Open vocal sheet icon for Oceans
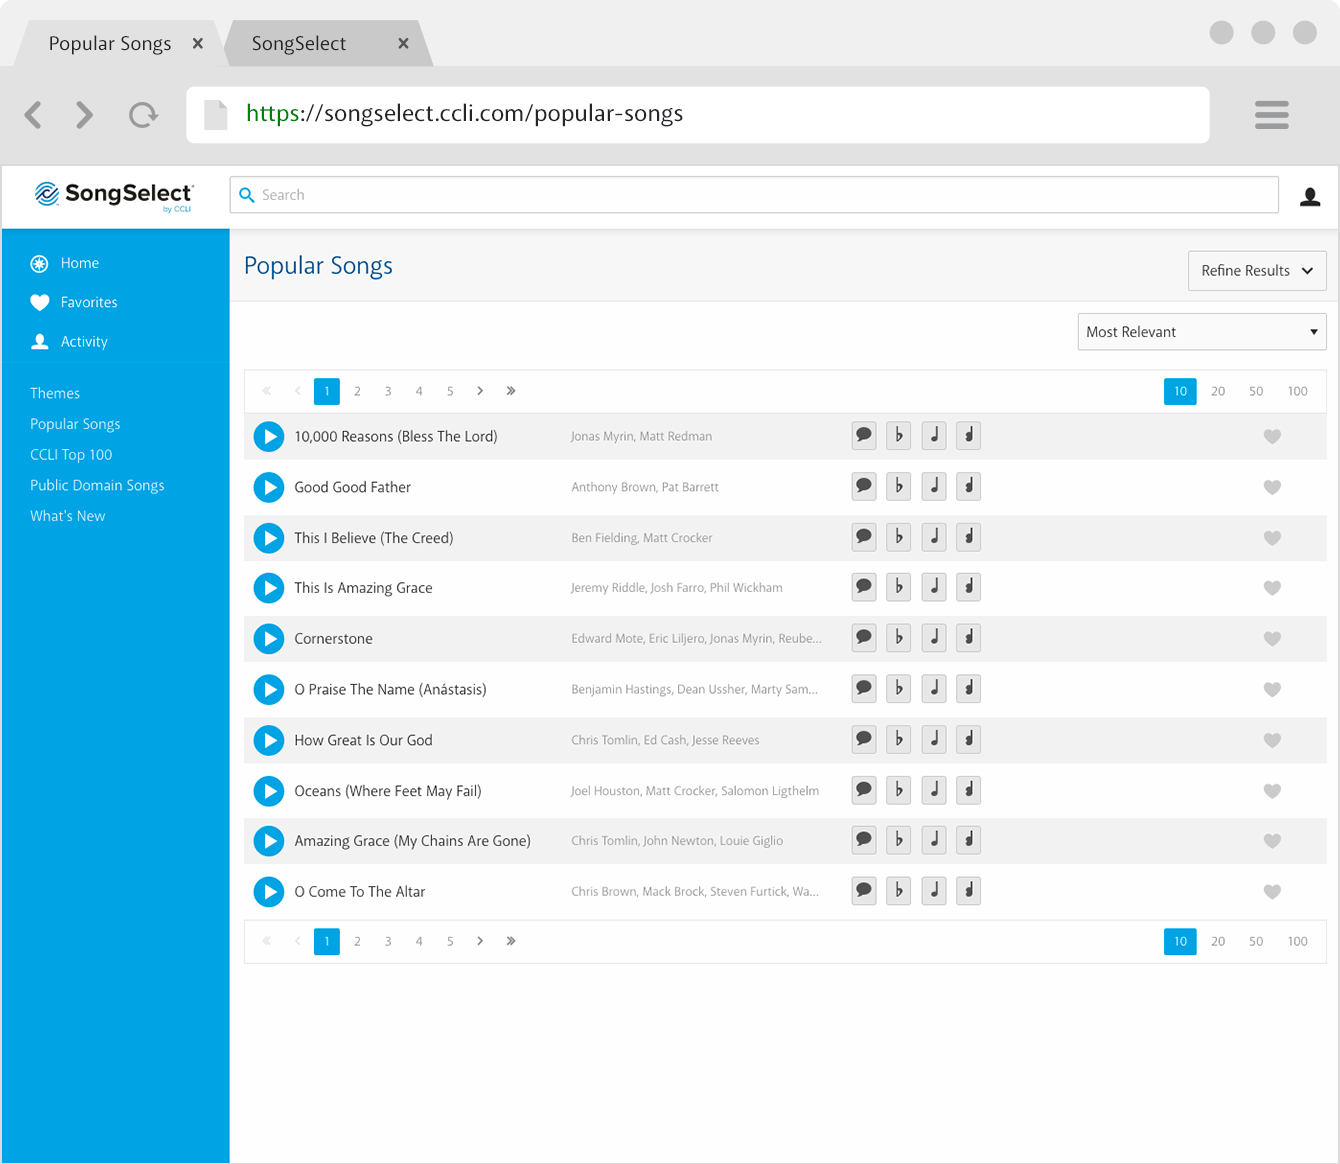Screen dimensions: 1340x1164 click(x=968, y=790)
